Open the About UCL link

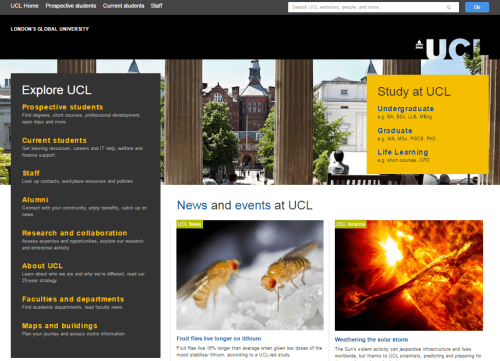42,266
